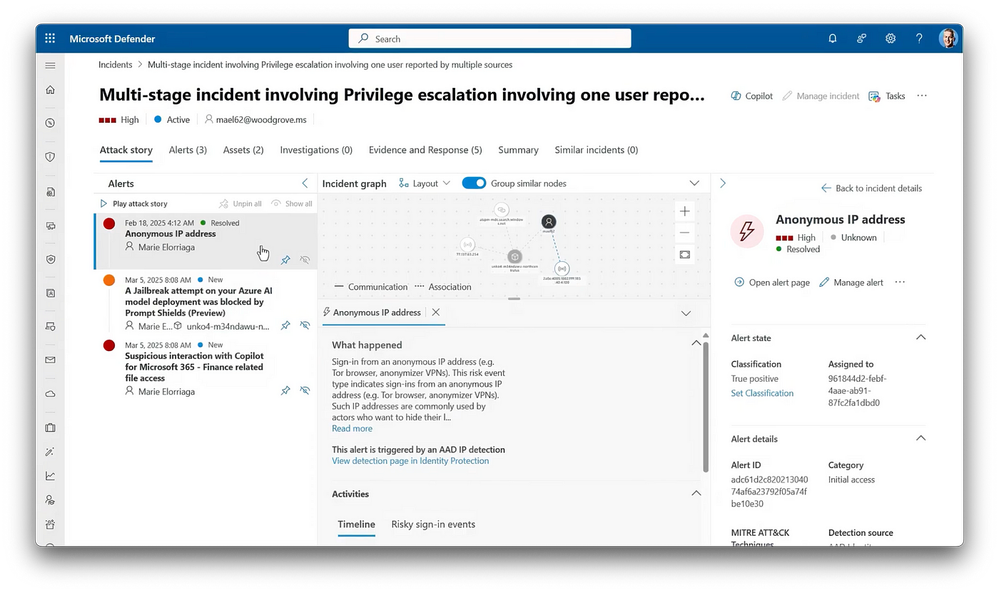The image size is (999, 593).
Task: Open the settings gear icon
Action: pos(890,38)
